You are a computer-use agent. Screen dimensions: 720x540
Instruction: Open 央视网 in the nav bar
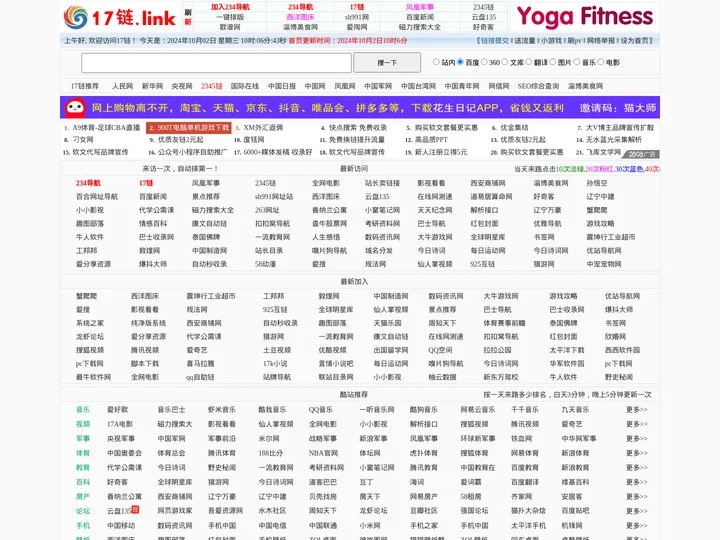(182, 86)
